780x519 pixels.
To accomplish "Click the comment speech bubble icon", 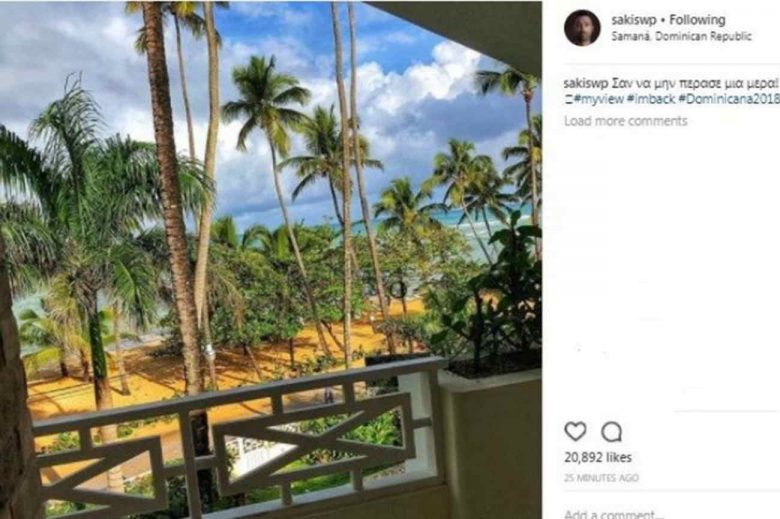I will (x=611, y=431).
